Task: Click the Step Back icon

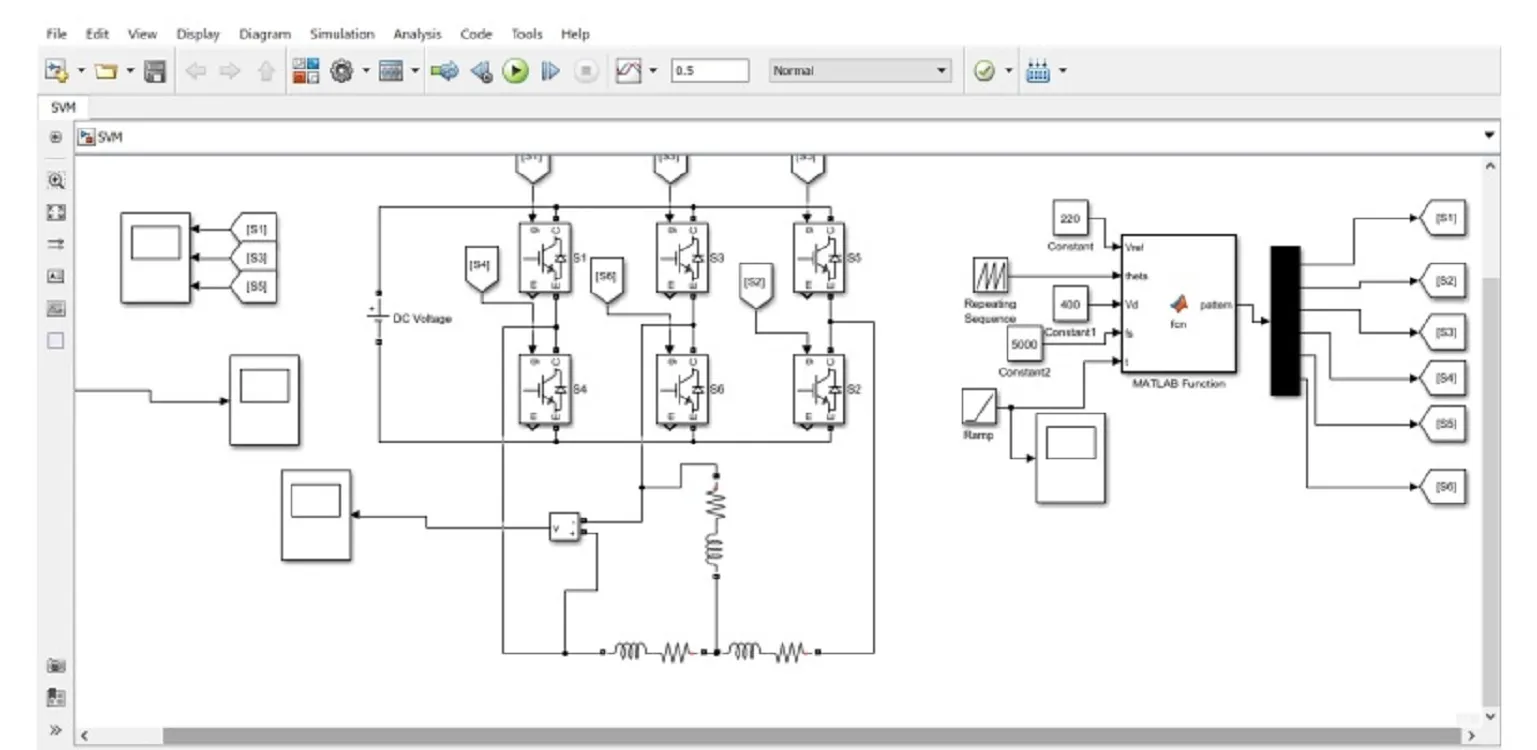Action: tap(481, 71)
